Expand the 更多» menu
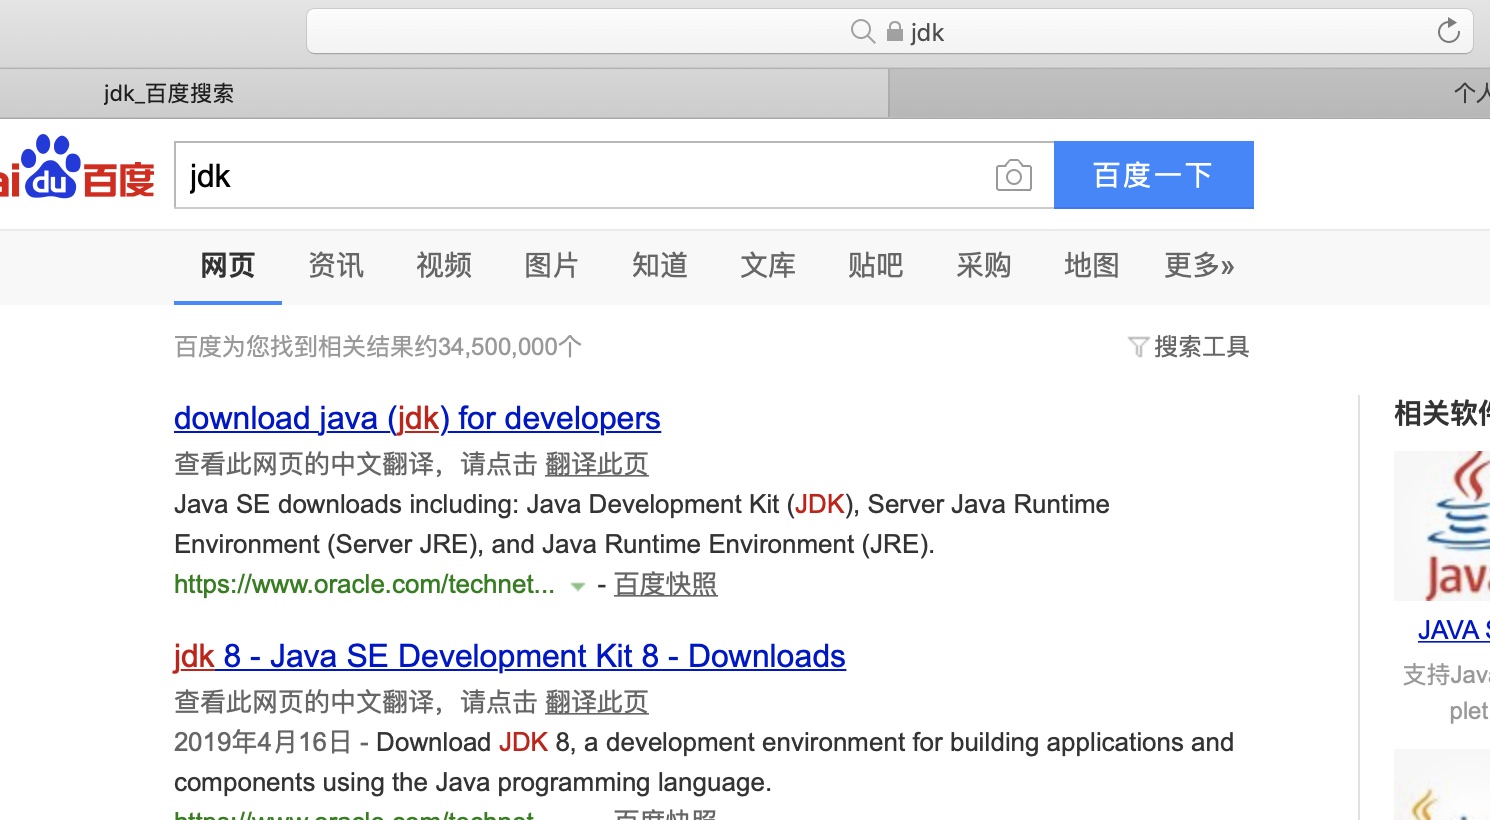1490x820 pixels. [x=1199, y=266]
